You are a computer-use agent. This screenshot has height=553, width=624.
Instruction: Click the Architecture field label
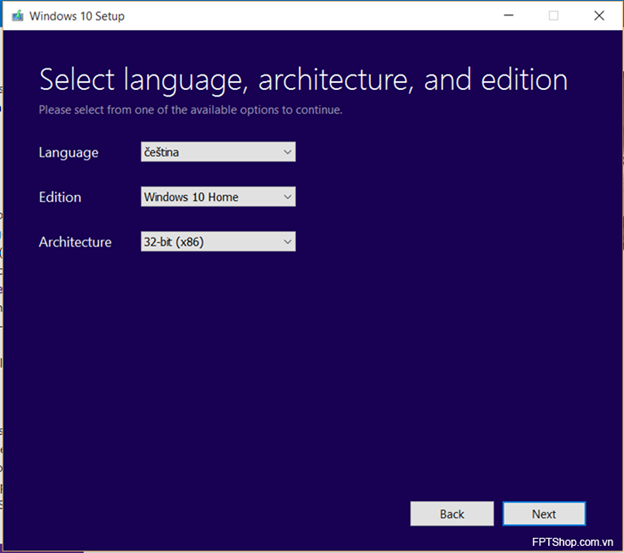point(75,242)
